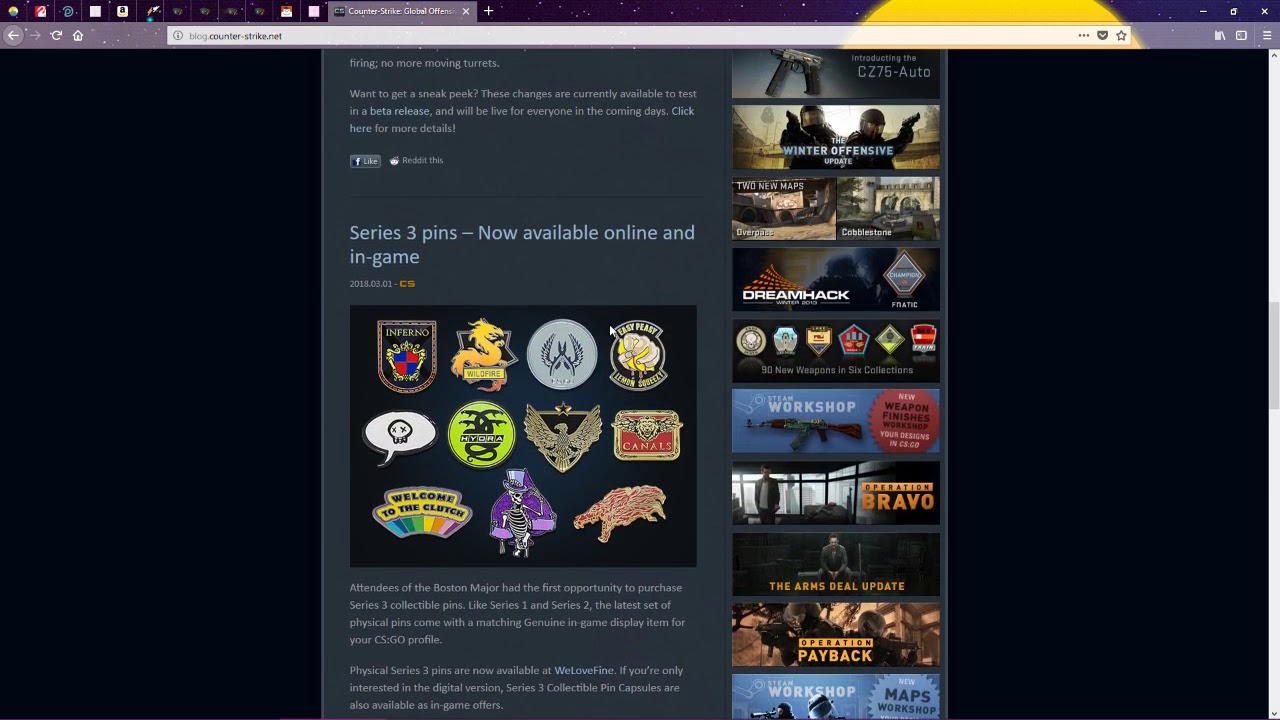Open the Winter Offensive Update banner
This screenshot has width=1280, height=720.
(836, 137)
